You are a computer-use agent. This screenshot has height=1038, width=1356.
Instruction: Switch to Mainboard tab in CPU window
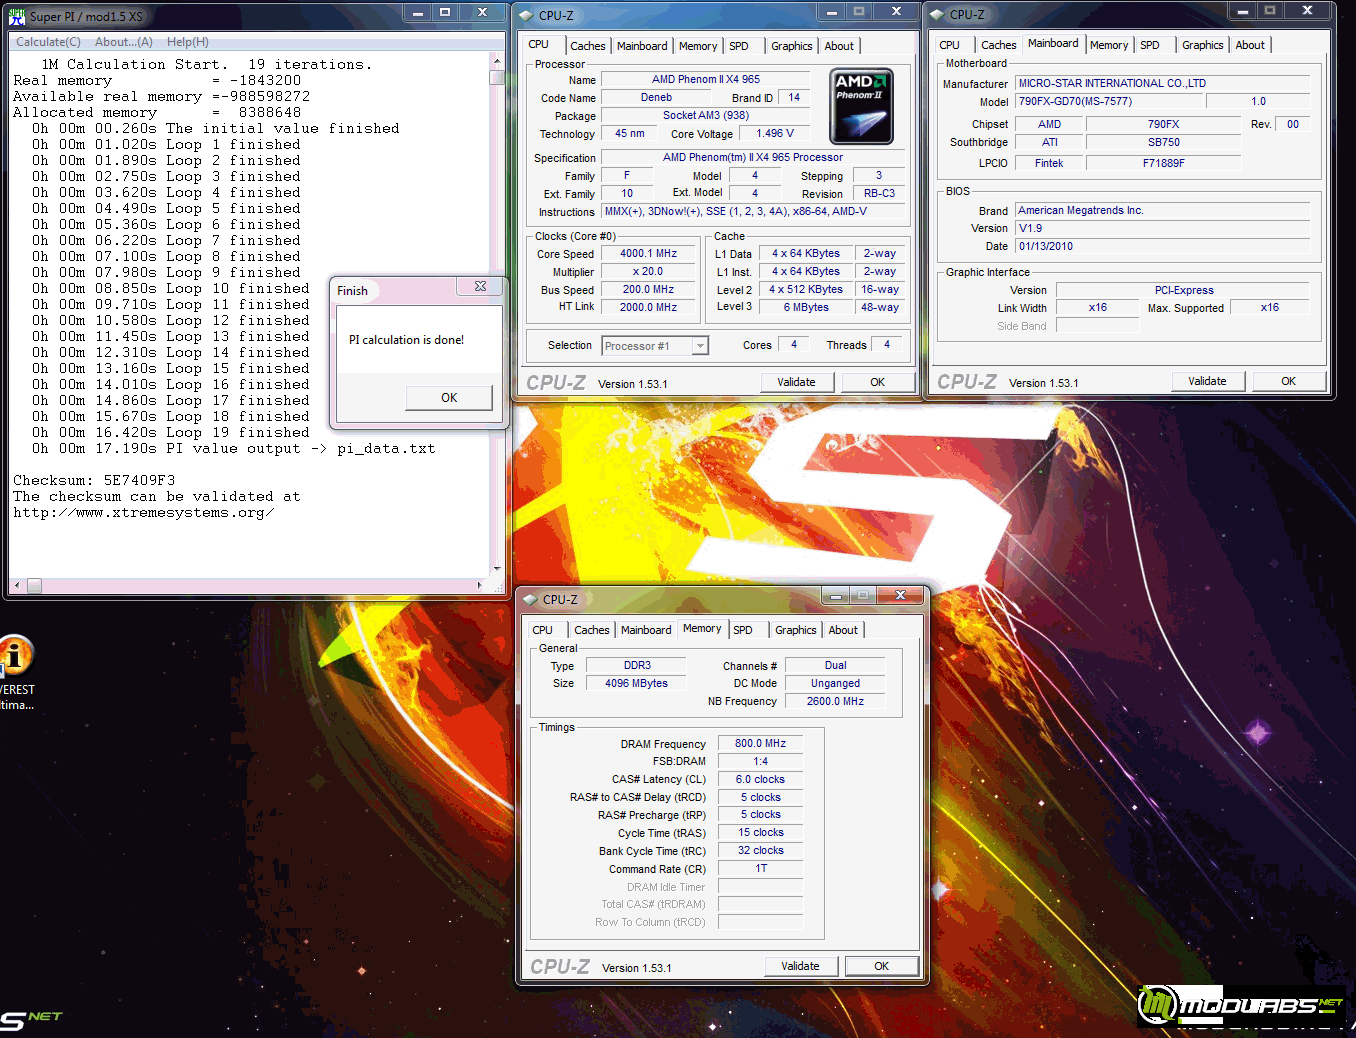(642, 46)
